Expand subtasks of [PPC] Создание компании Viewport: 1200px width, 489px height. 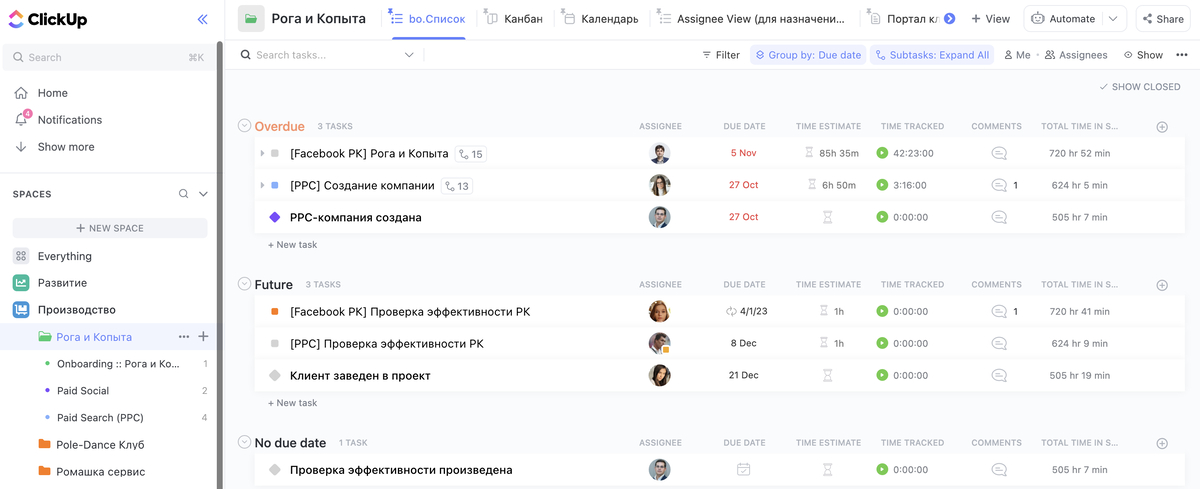pos(262,186)
